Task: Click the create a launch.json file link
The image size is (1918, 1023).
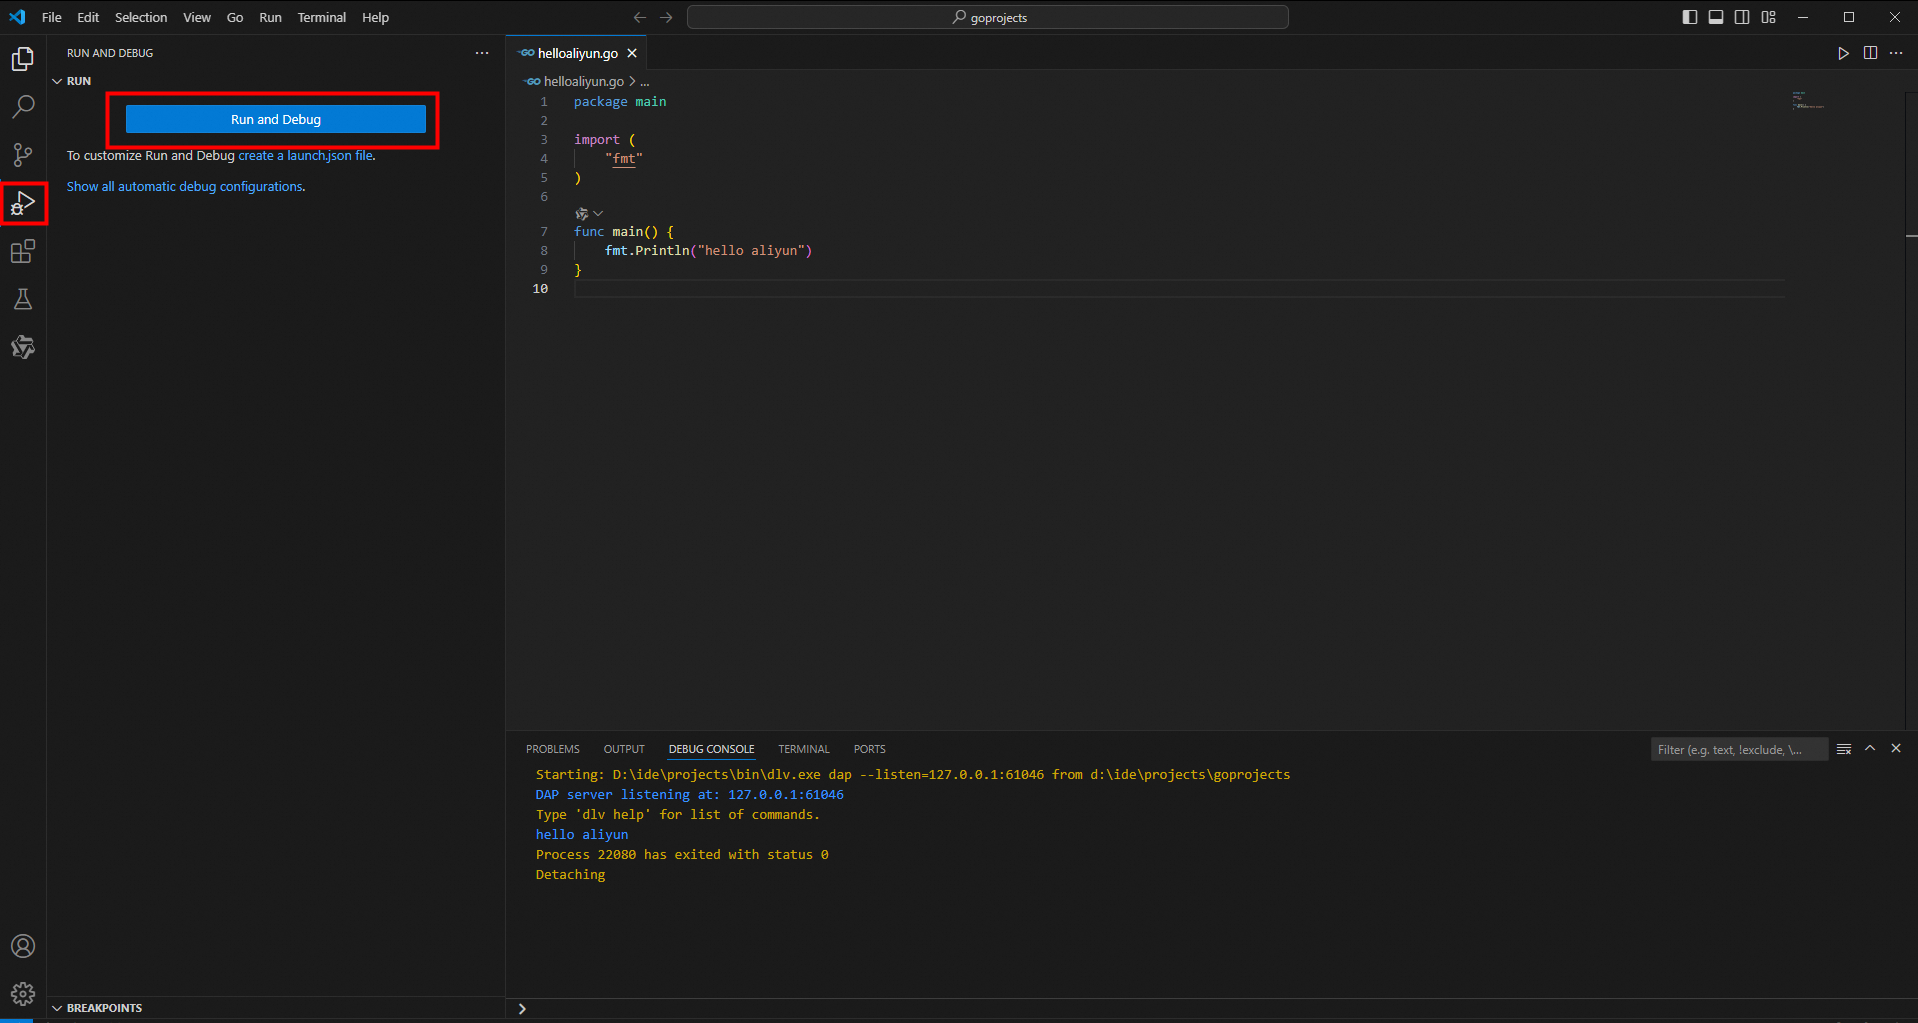Action: tap(305, 156)
